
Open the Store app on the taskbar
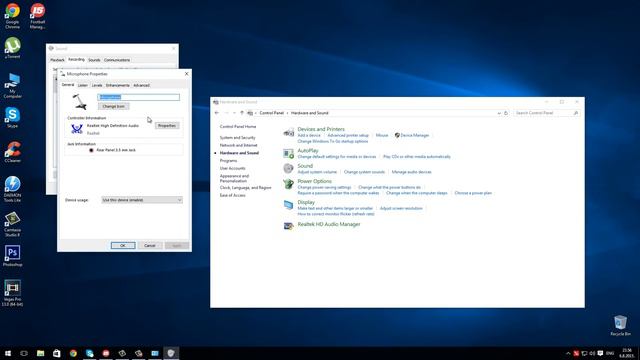point(57,353)
